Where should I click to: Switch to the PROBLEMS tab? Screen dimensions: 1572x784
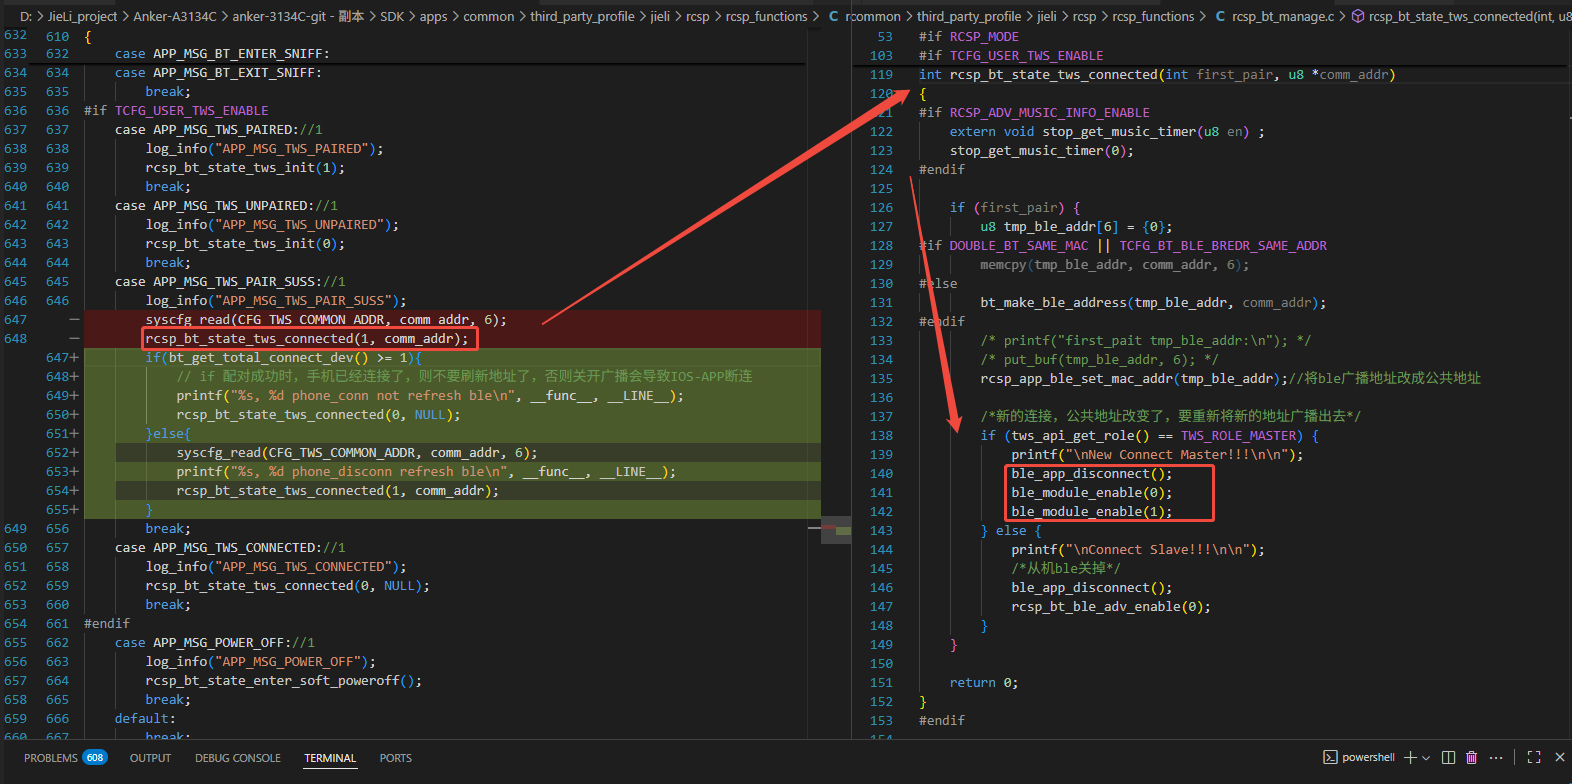[51, 758]
